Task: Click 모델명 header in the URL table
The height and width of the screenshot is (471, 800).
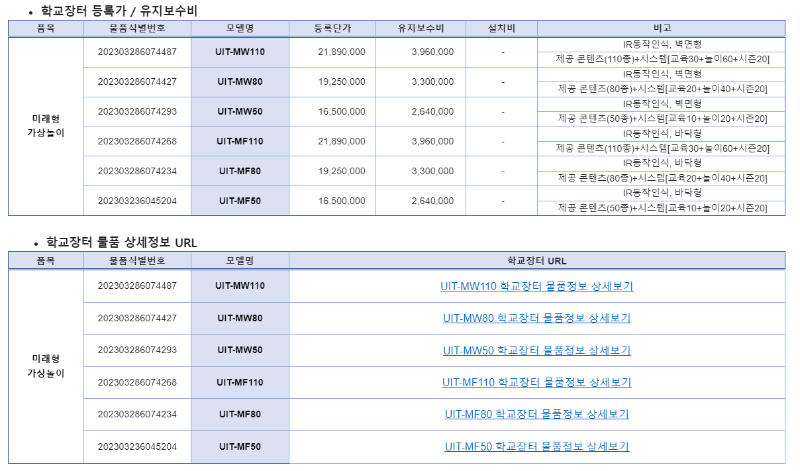Action: tap(240, 261)
